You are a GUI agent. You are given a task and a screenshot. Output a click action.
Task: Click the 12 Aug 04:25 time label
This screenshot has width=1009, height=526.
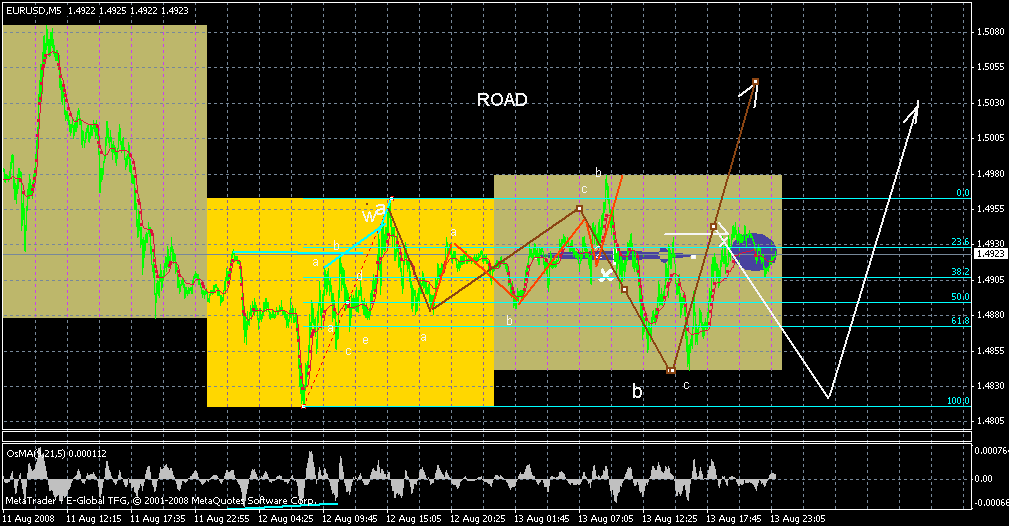(286, 518)
